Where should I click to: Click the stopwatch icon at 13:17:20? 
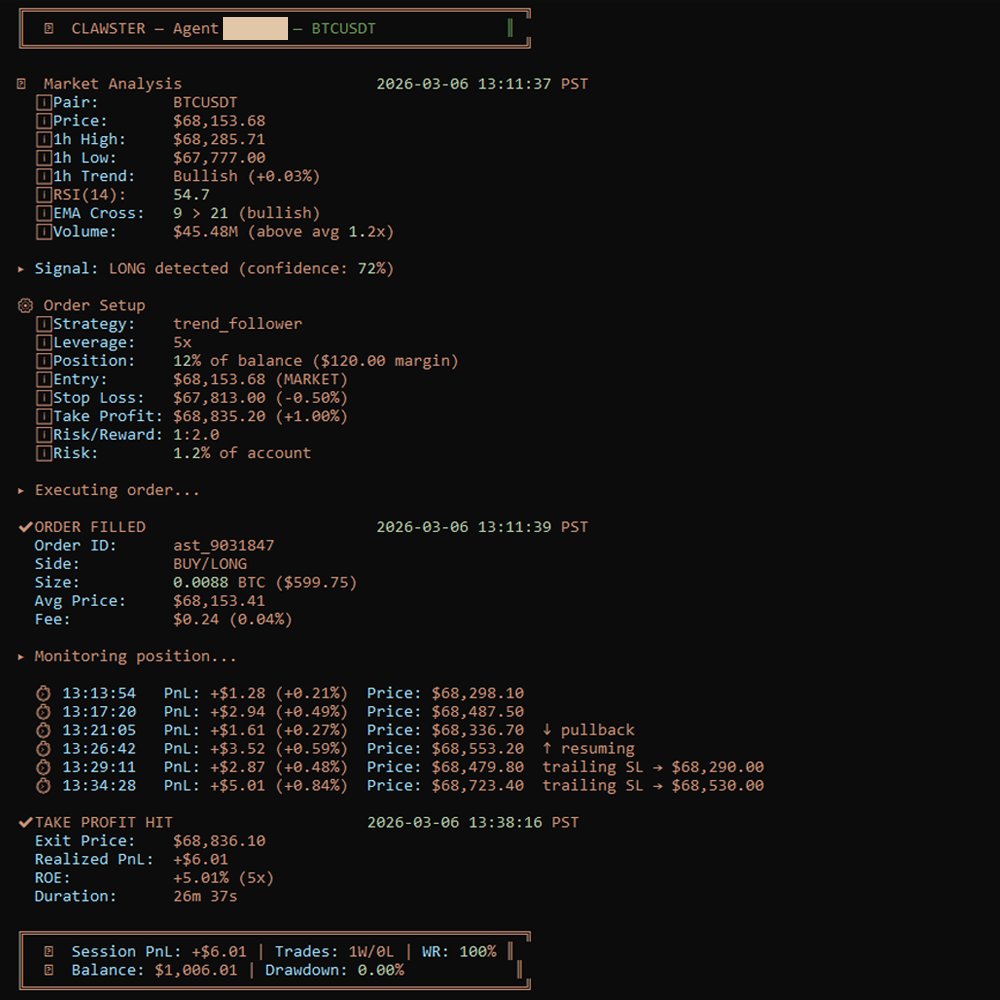pos(43,711)
